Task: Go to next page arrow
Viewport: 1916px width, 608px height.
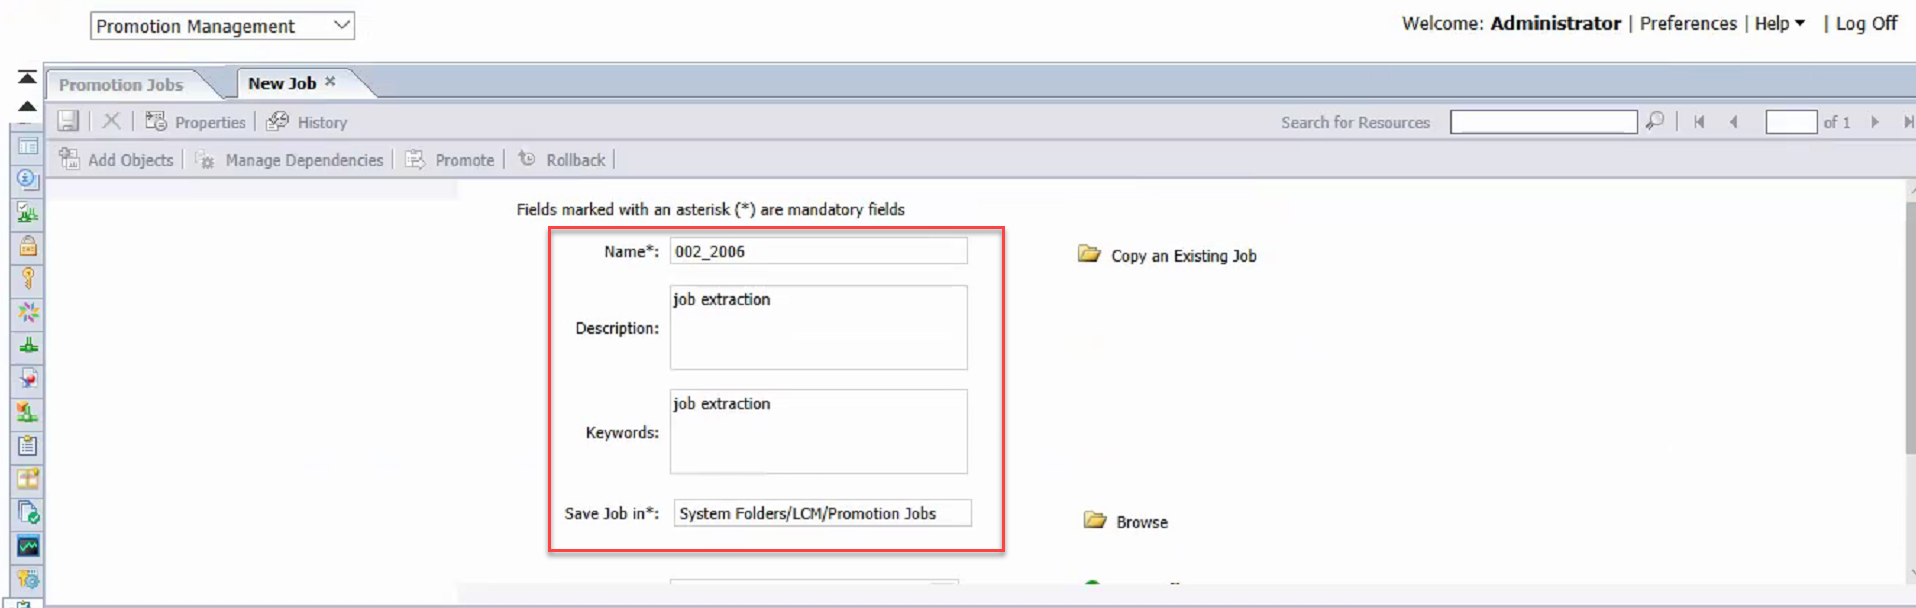Action: [1875, 122]
